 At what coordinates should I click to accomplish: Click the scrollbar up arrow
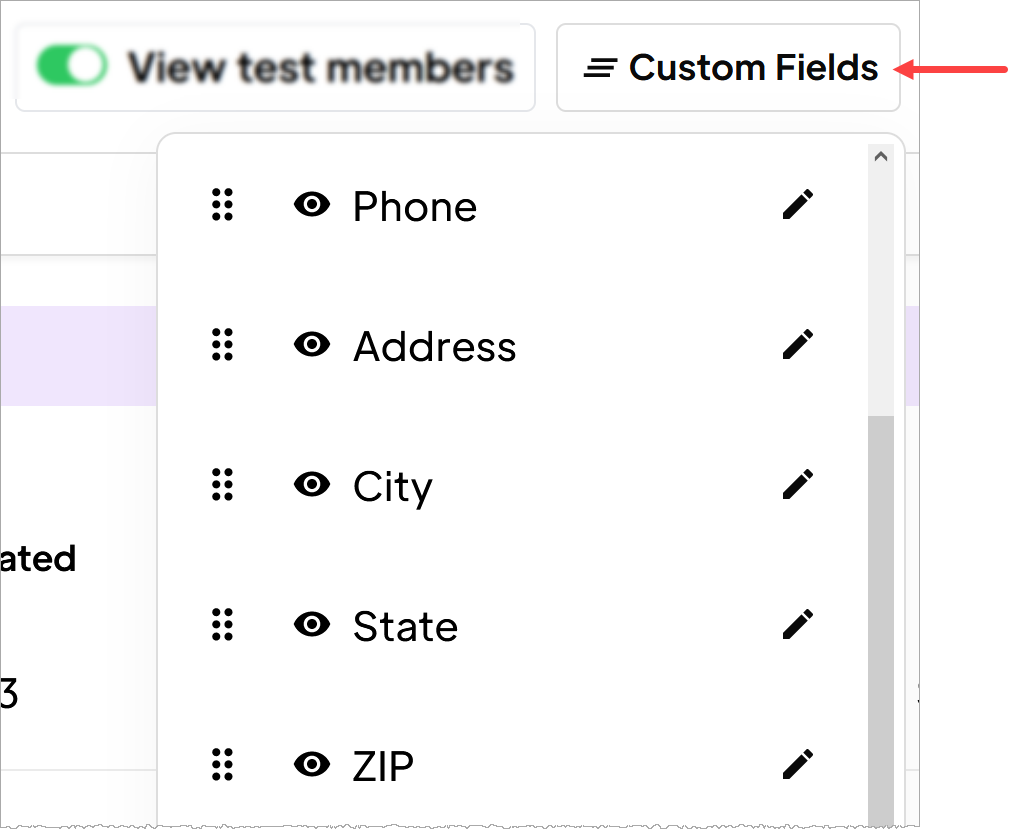point(881,156)
